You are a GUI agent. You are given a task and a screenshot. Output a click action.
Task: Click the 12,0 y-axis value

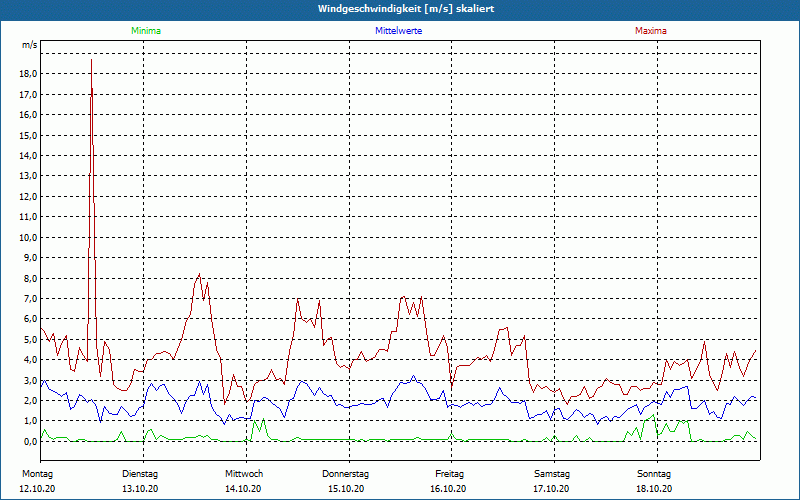[28, 196]
